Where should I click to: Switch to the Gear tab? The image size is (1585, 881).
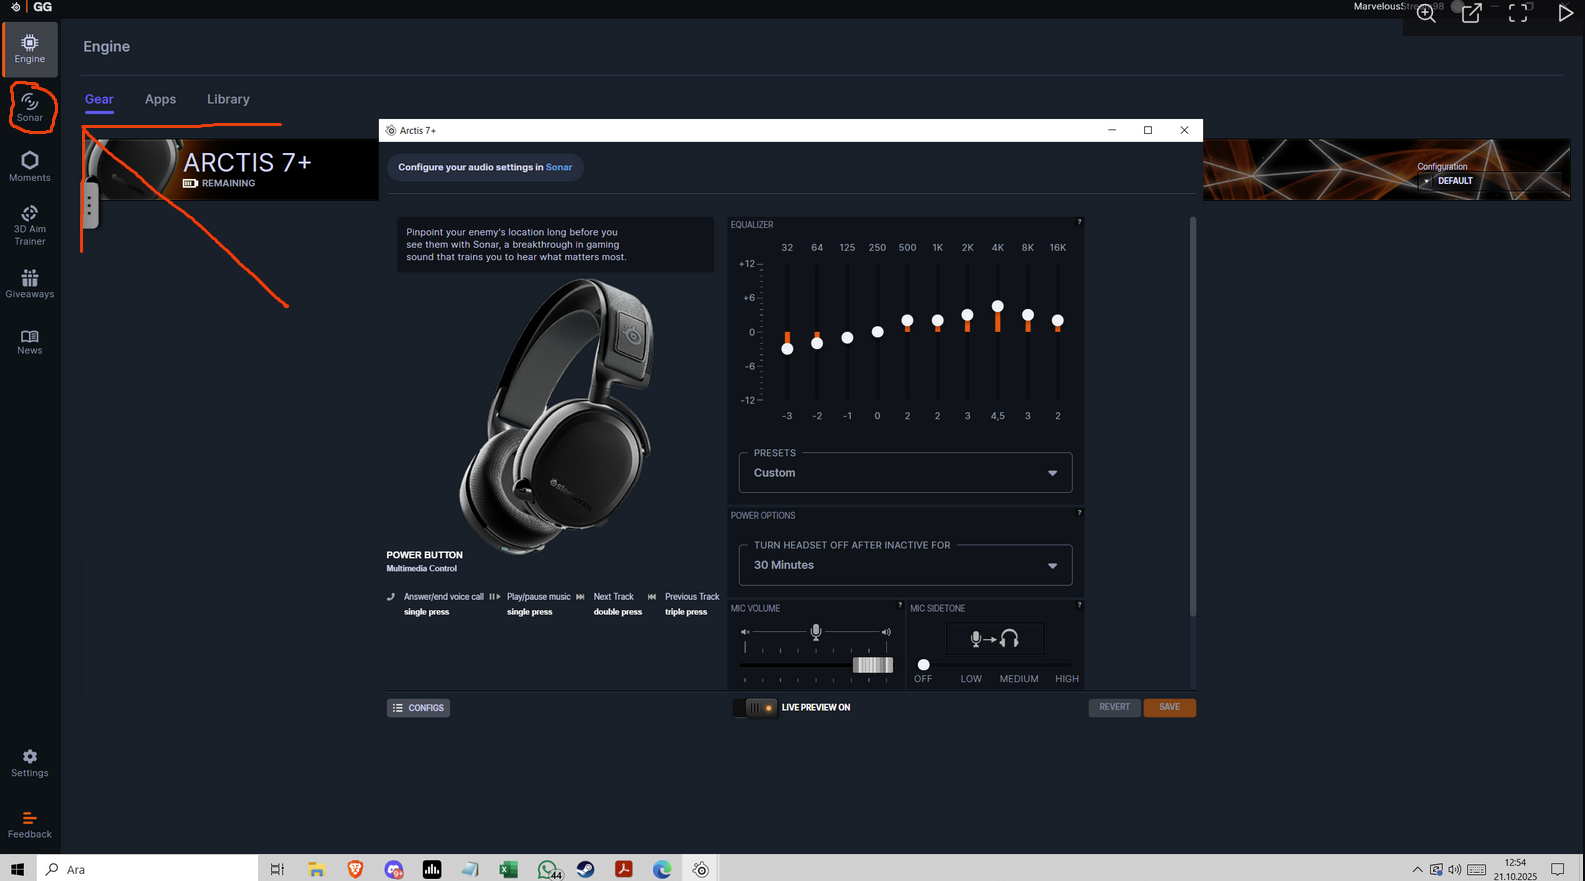(x=99, y=99)
